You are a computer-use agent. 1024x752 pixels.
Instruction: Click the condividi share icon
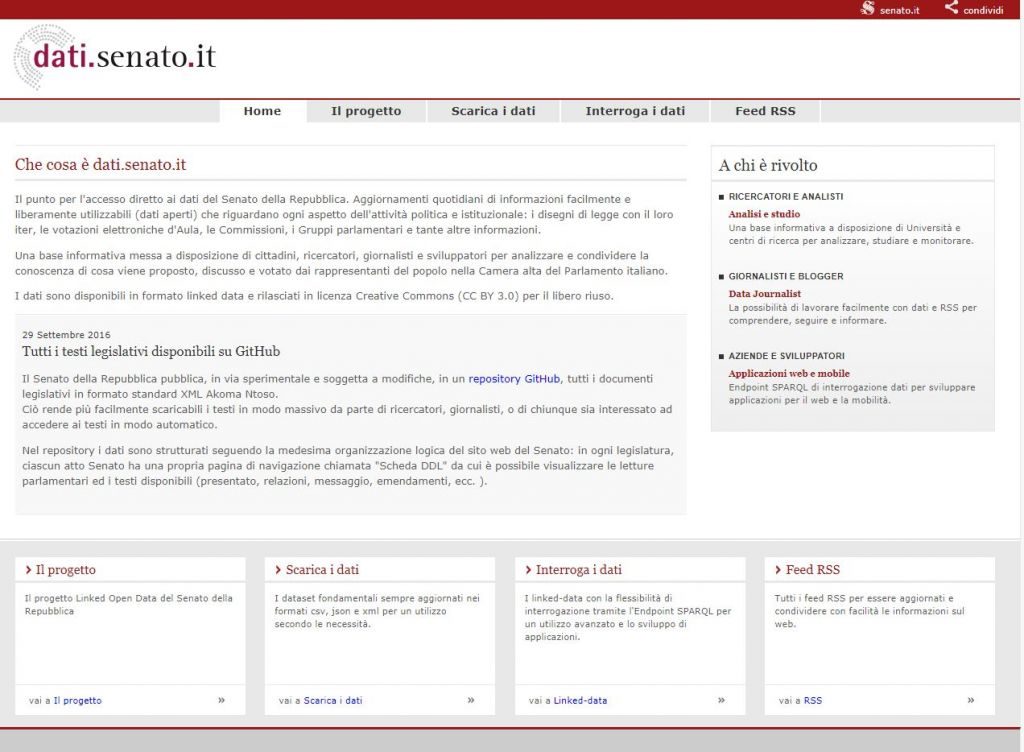coord(952,8)
